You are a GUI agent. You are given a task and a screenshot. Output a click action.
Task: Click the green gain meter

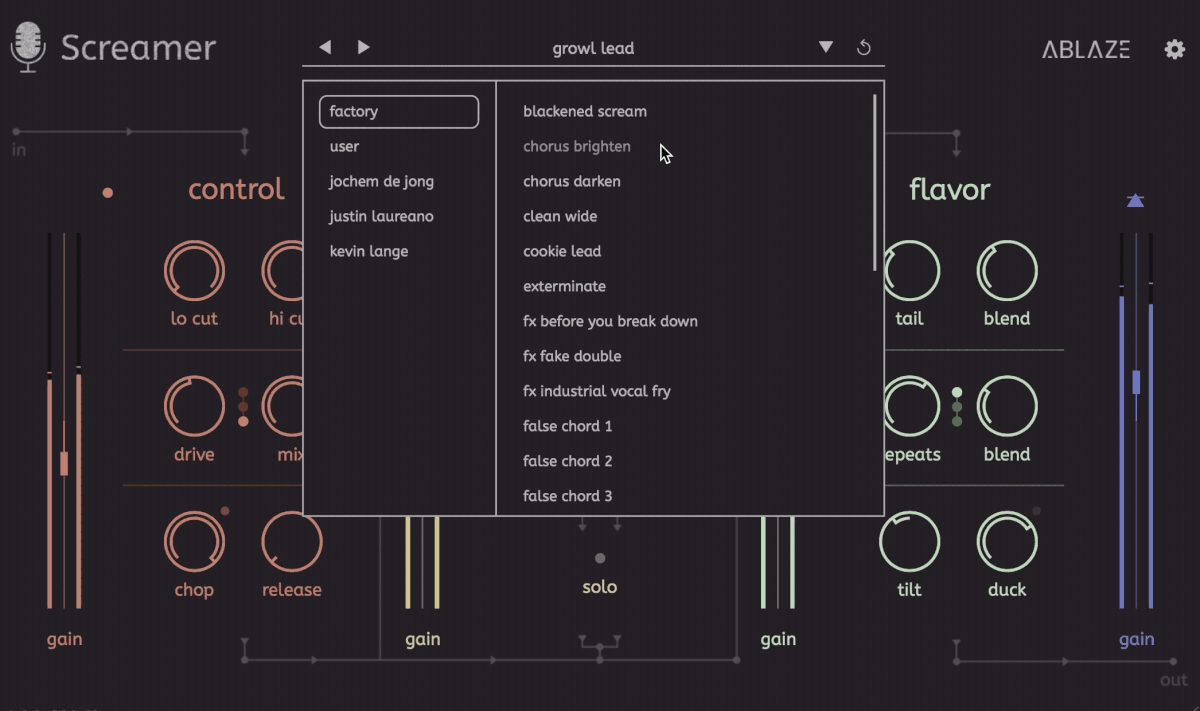(778, 562)
